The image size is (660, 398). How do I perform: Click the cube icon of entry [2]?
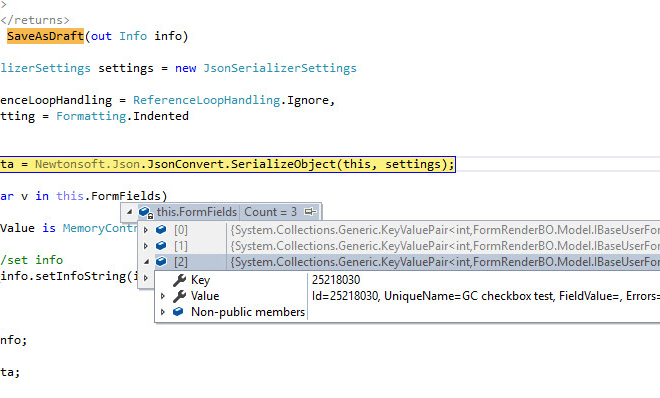click(161, 262)
